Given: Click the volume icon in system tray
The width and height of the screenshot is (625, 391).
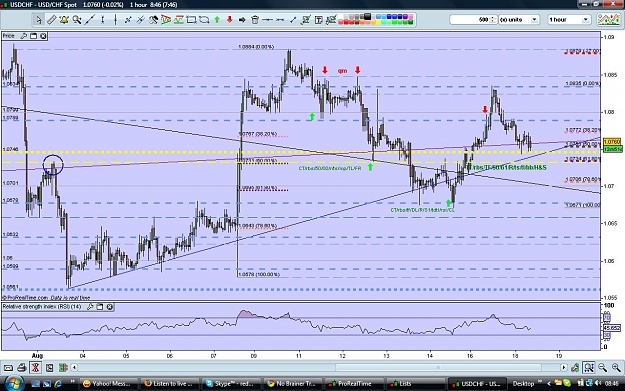Looking at the screenshot, I should 598,383.
